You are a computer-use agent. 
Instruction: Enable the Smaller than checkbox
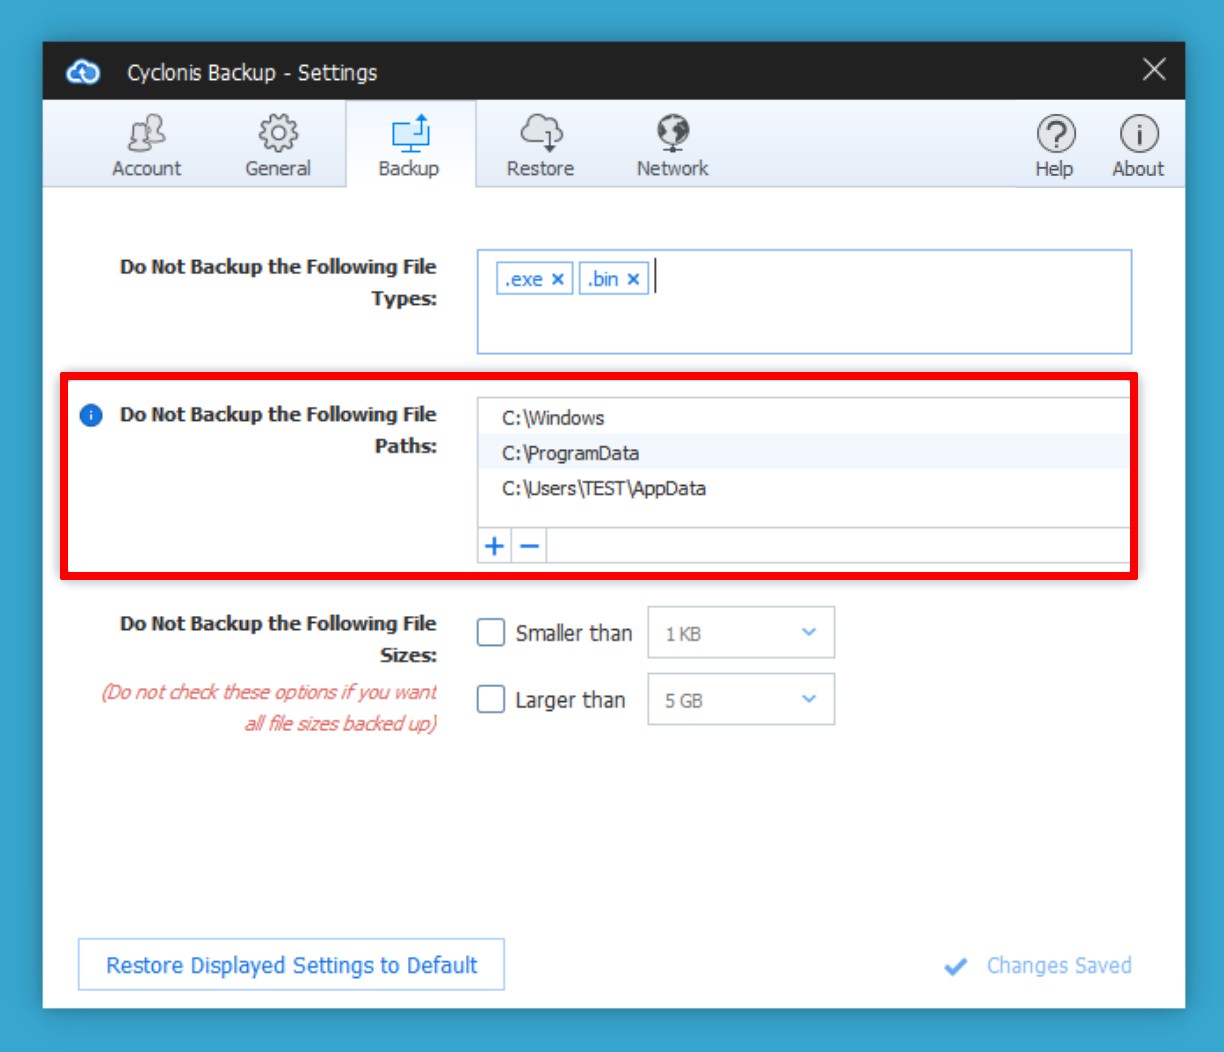(491, 633)
